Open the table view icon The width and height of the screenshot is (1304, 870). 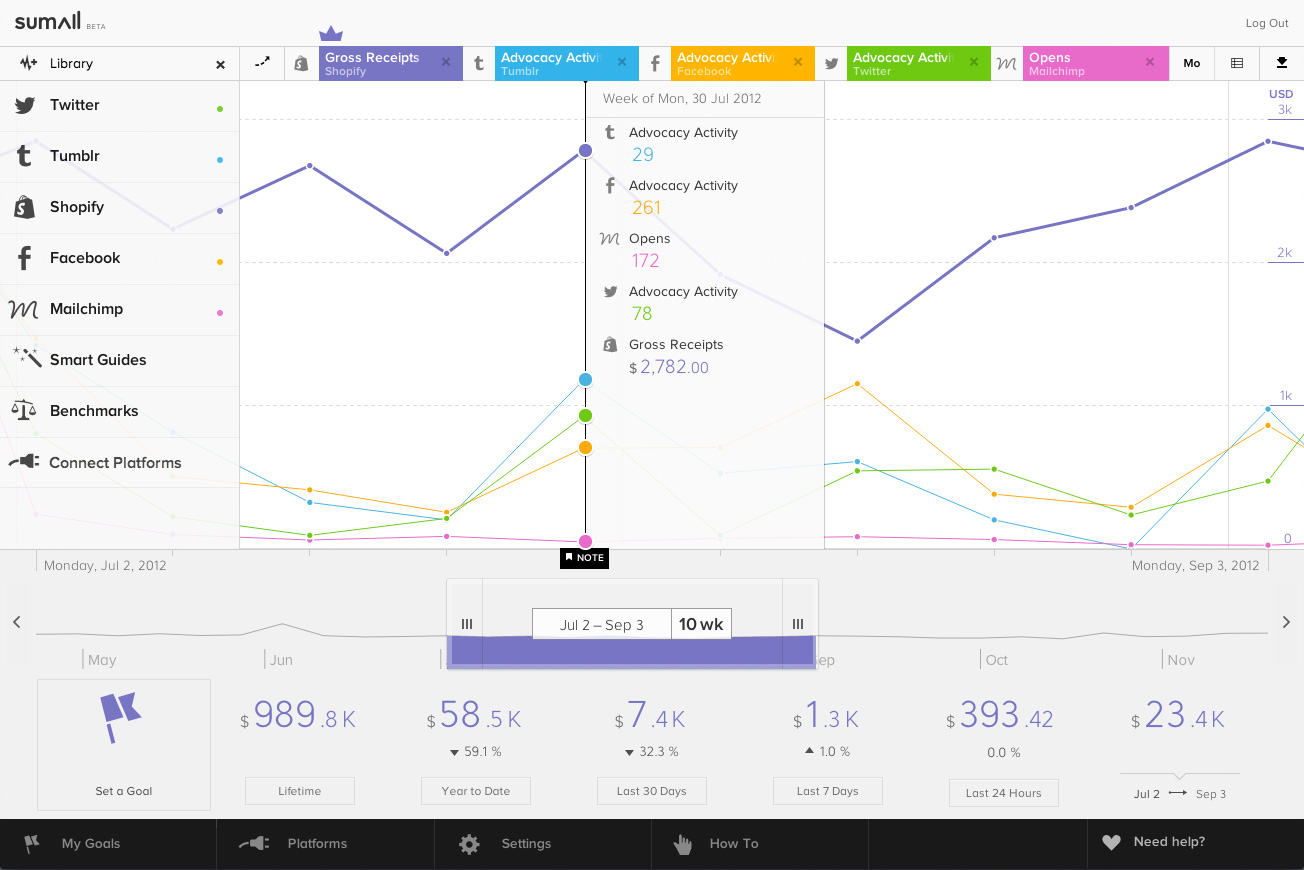[x=1237, y=63]
